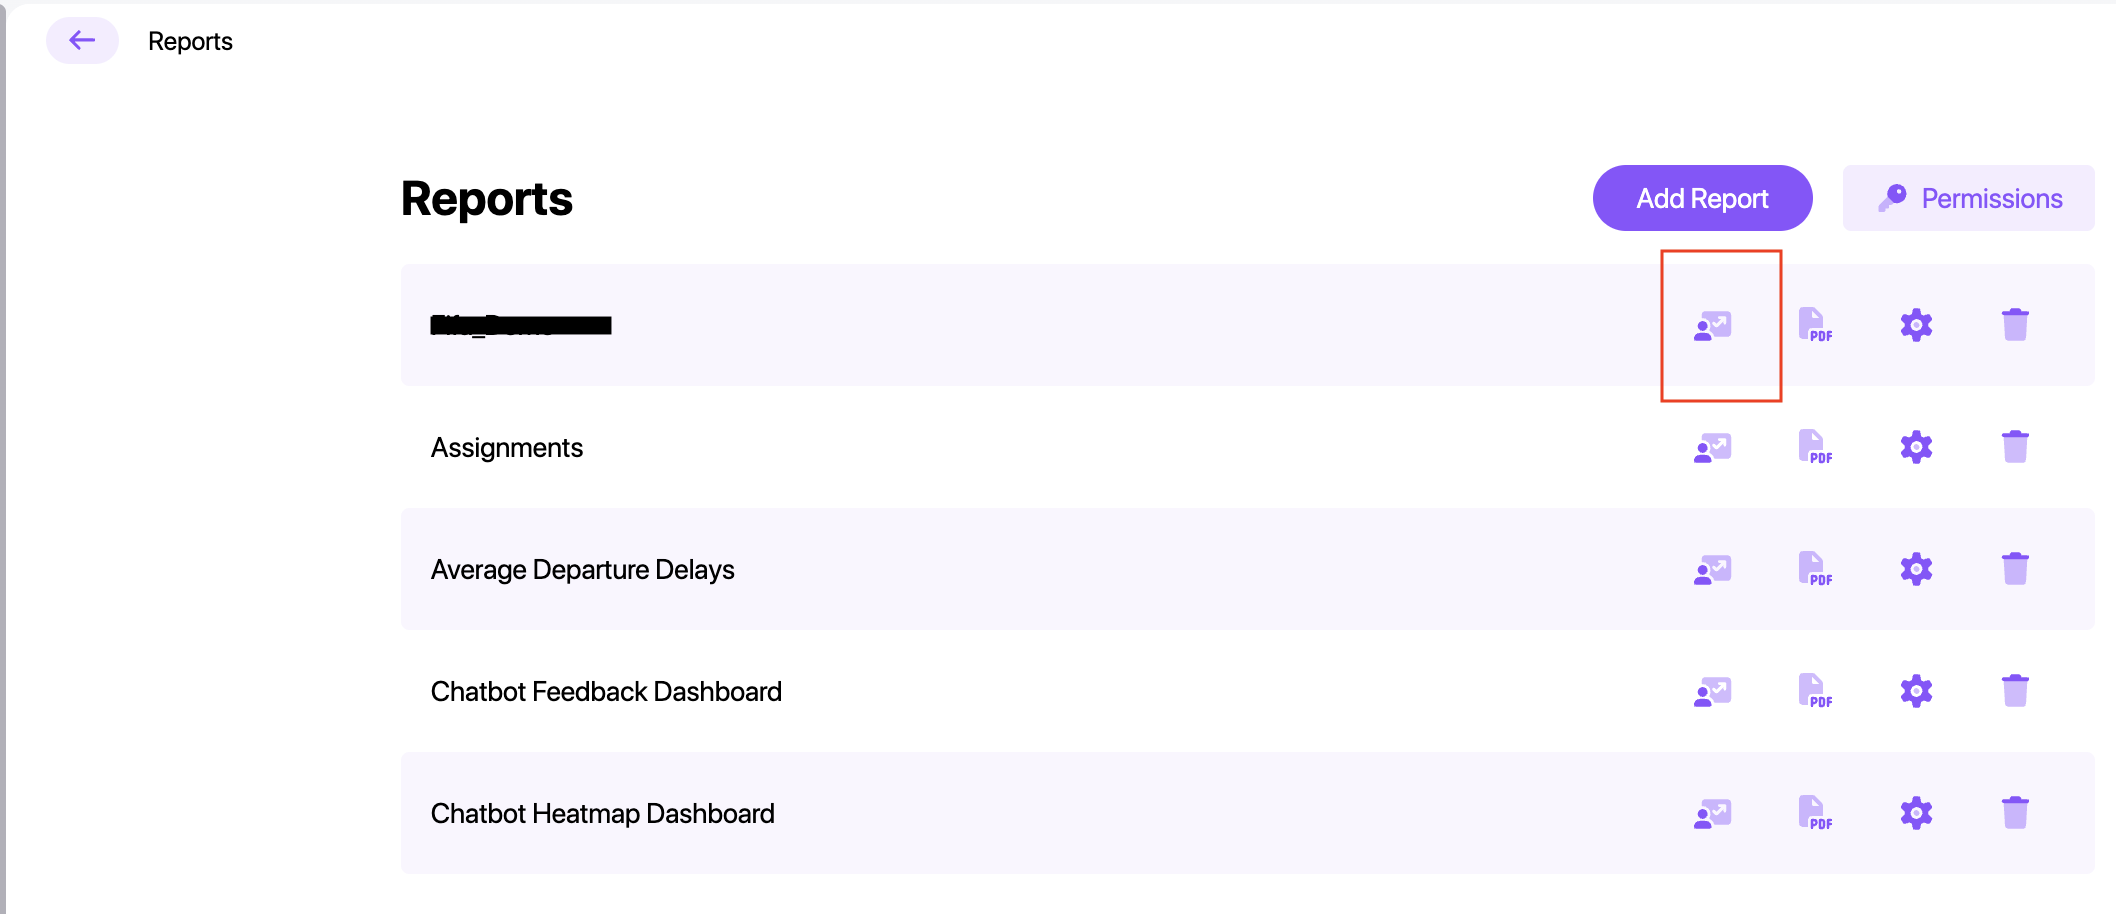Open the Chatbot Feedback Dashboard report

606,692
